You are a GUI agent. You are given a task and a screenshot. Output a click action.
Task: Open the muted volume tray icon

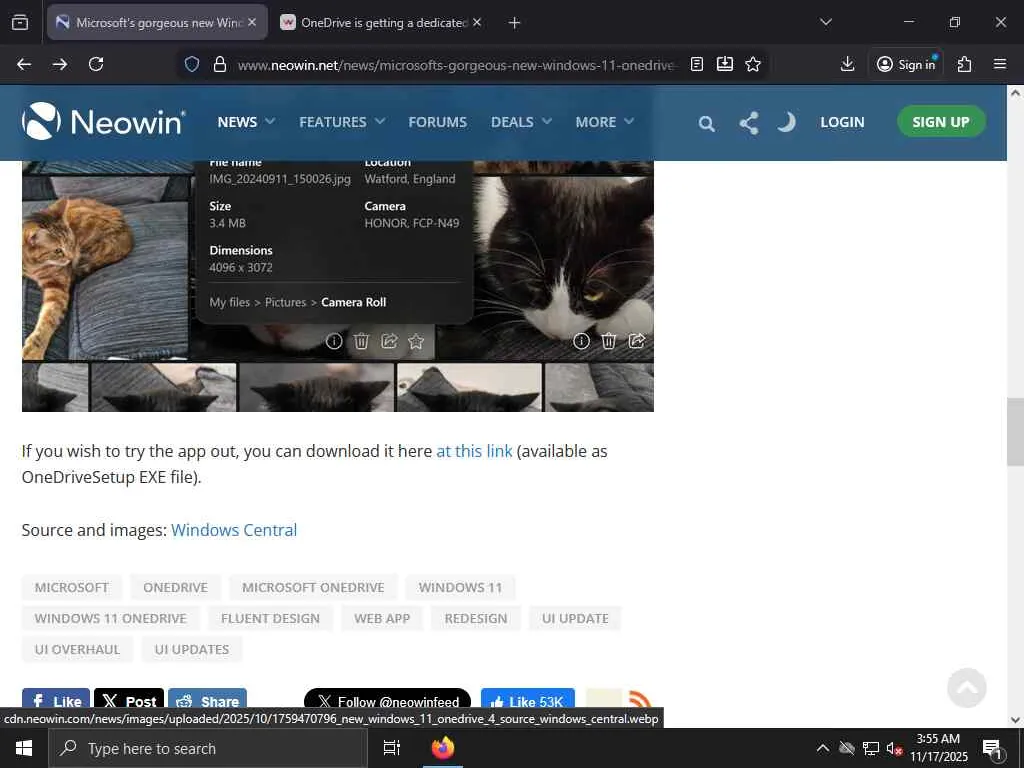[894, 748]
